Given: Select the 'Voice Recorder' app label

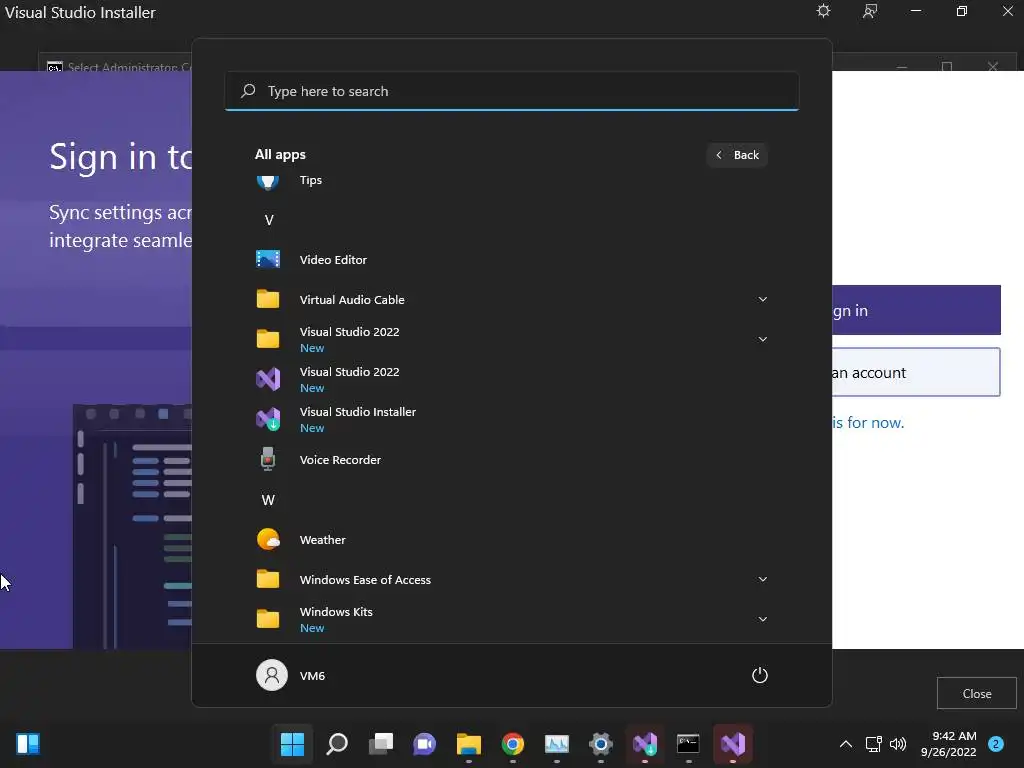Looking at the screenshot, I should tap(340, 460).
